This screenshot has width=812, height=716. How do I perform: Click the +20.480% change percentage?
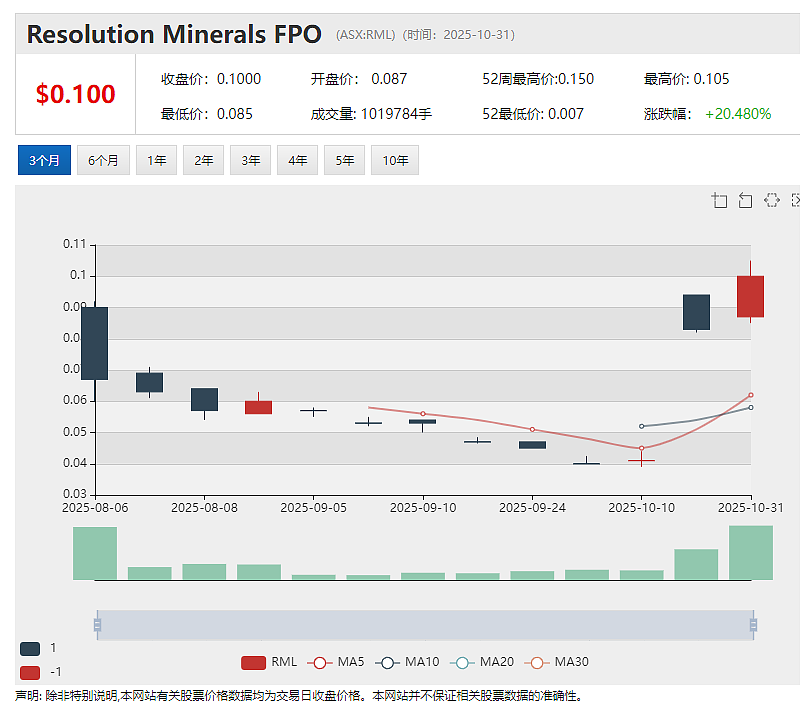738,114
